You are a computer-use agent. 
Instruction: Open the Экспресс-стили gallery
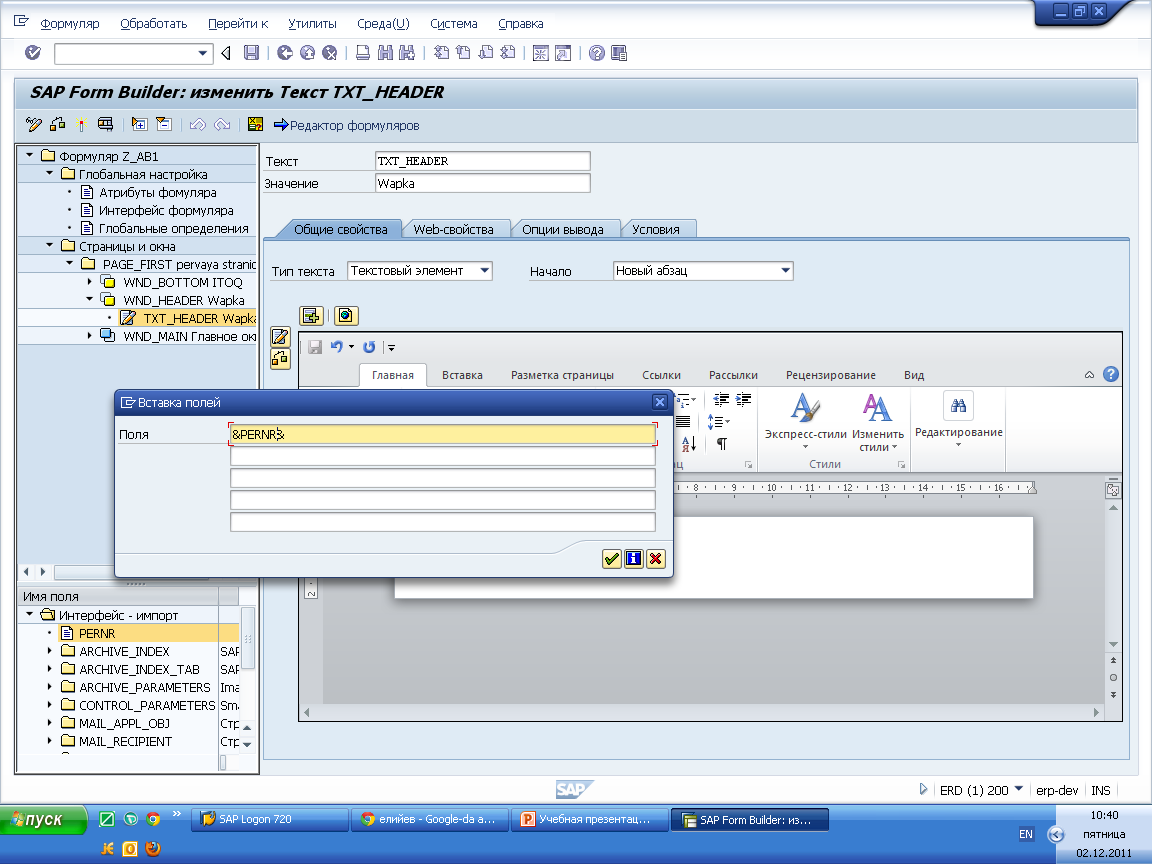[x=805, y=422]
